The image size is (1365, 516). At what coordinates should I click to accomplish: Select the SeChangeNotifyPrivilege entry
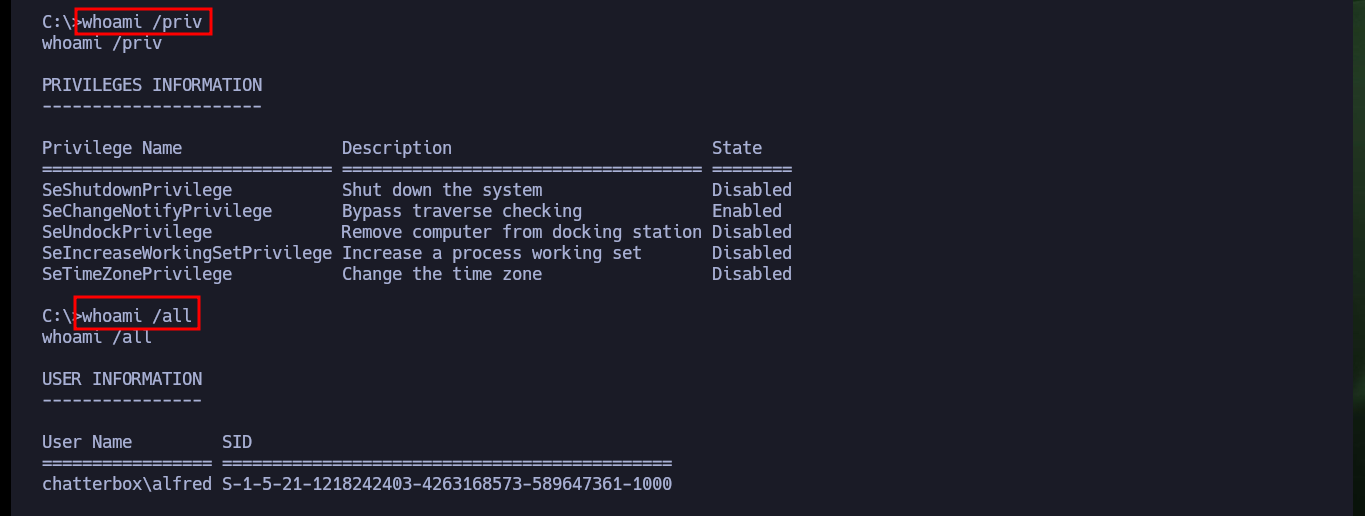[157, 211]
